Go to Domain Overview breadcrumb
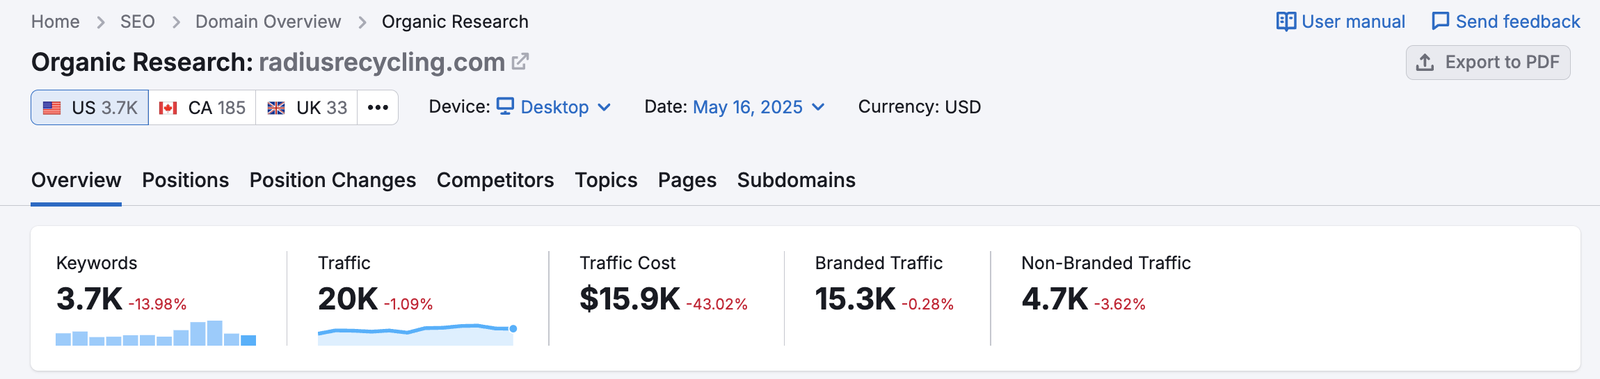 (x=268, y=21)
